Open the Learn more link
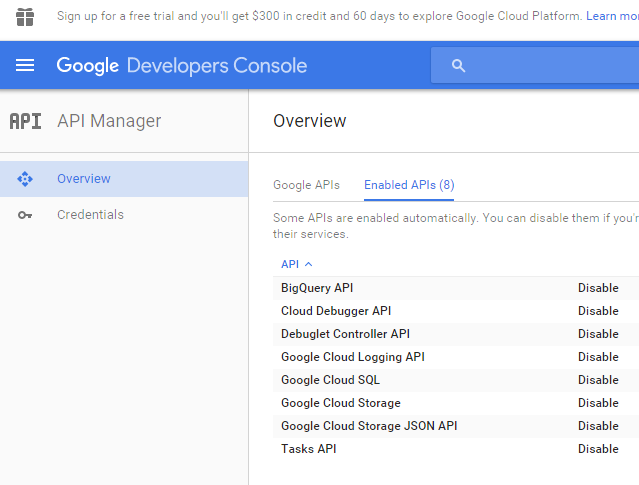Screen dimensions: 639x485 [x=612, y=16]
